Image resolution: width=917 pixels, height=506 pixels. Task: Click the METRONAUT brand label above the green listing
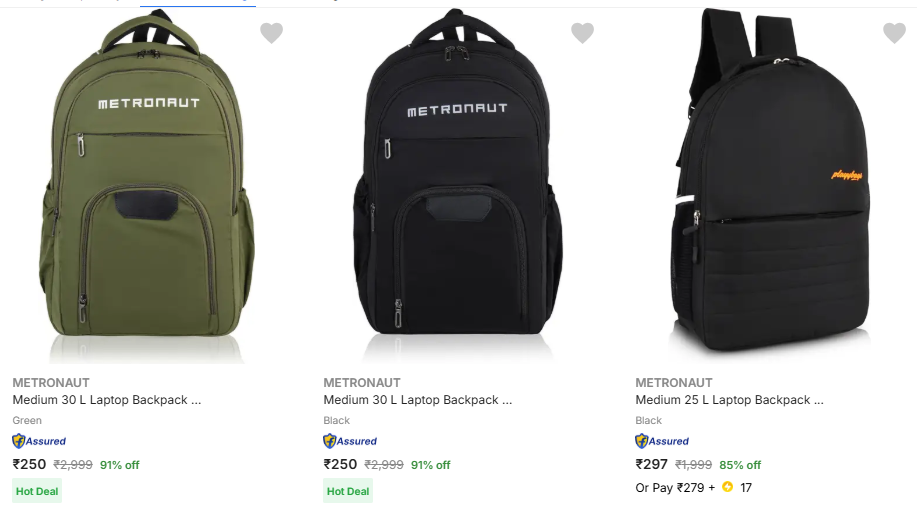(52, 382)
